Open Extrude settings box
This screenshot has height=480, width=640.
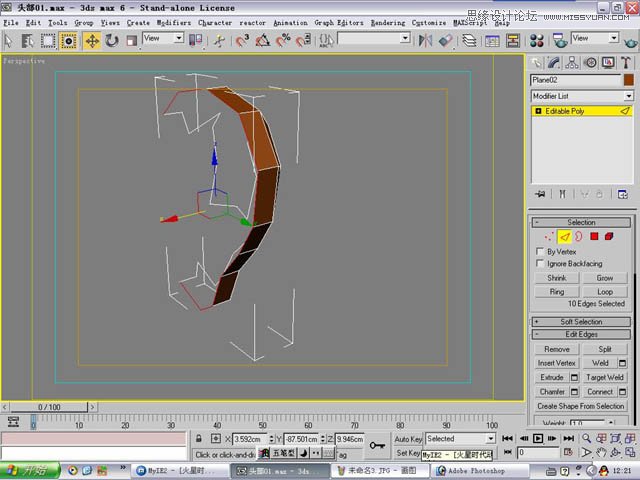point(574,377)
